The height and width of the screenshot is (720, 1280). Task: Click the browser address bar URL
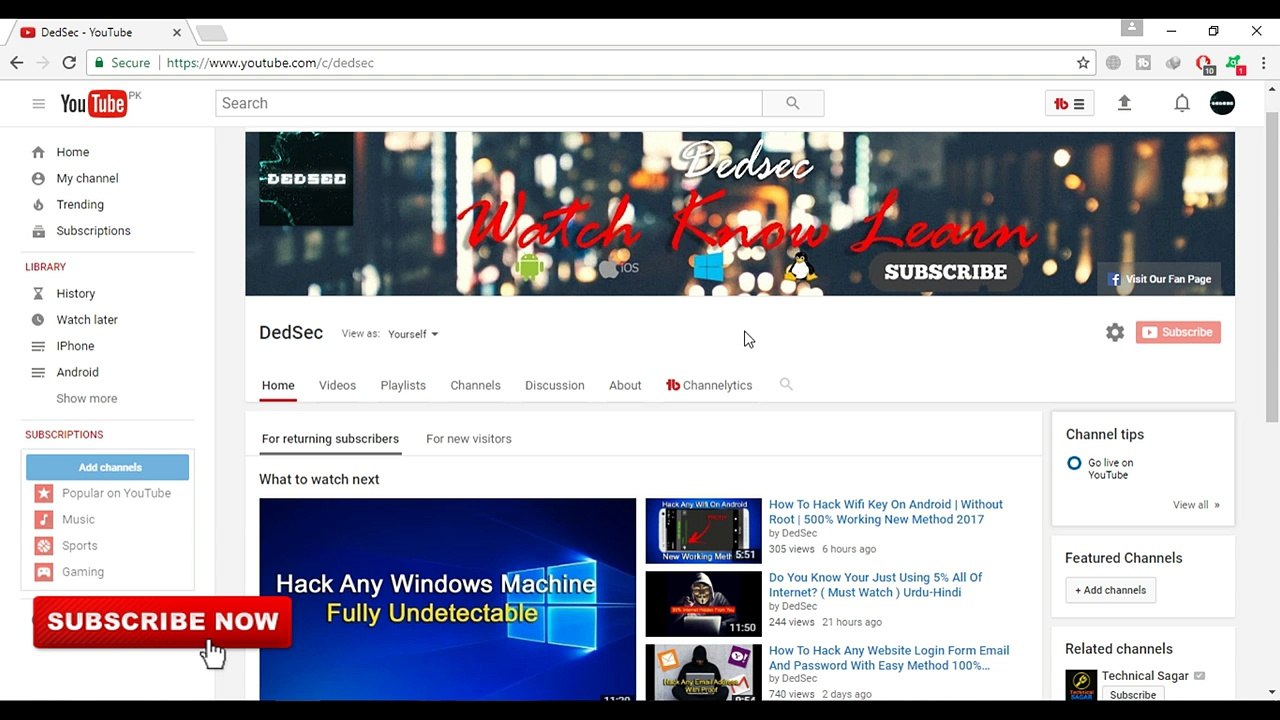pos(270,62)
